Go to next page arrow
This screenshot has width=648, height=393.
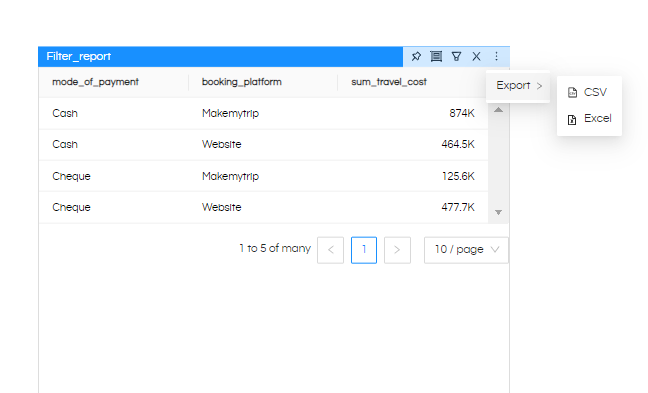397,250
